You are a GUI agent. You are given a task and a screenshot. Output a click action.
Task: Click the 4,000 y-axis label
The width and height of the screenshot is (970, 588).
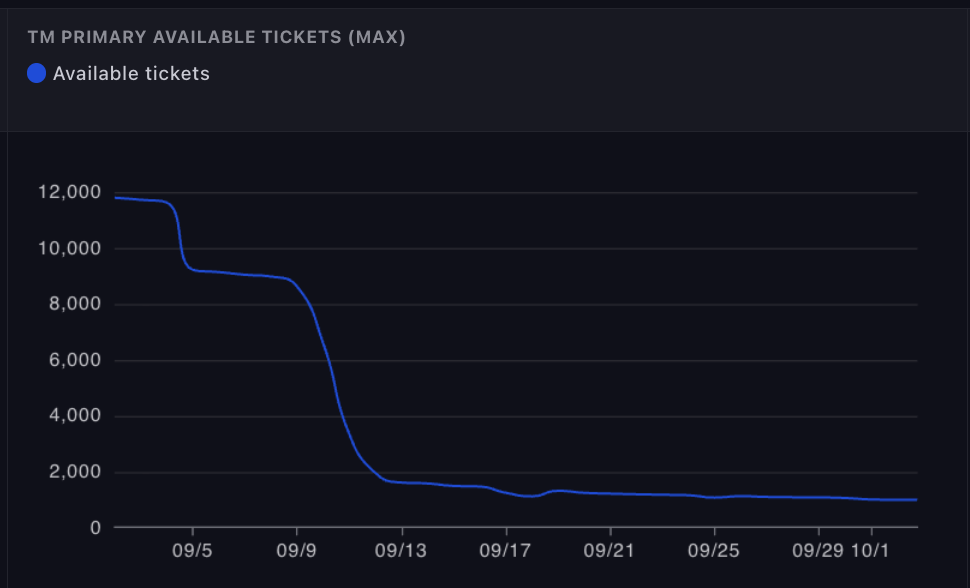(x=74, y=416)
